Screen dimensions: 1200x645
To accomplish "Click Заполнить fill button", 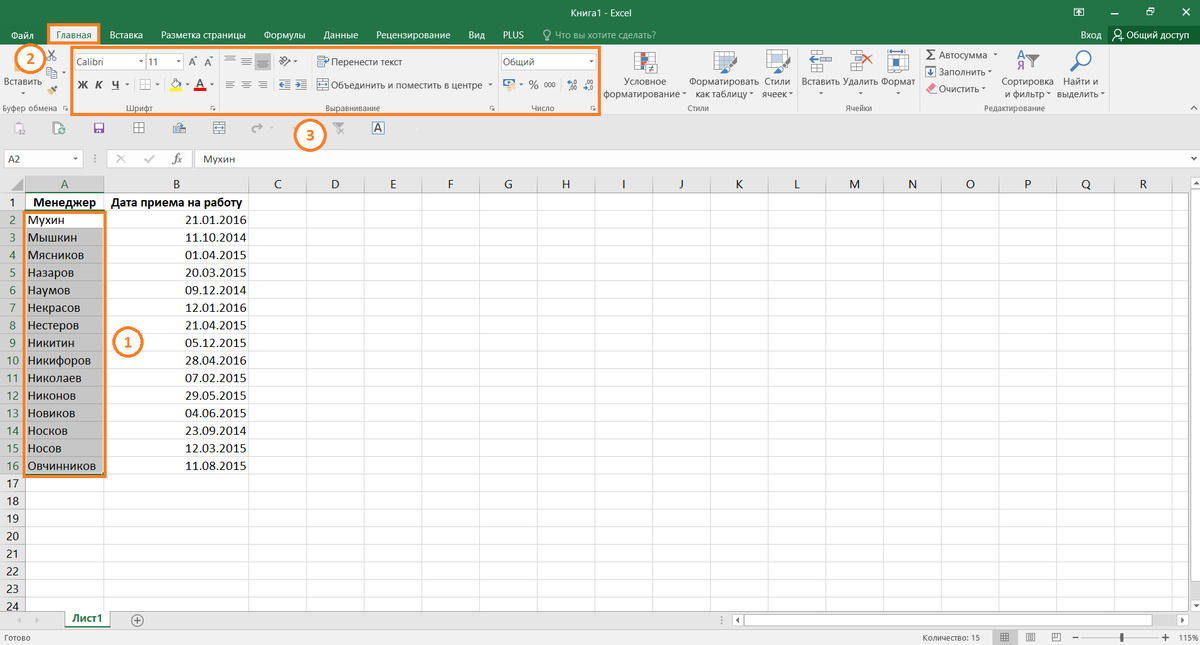I will pyautogui.click(x=959, y=72).
